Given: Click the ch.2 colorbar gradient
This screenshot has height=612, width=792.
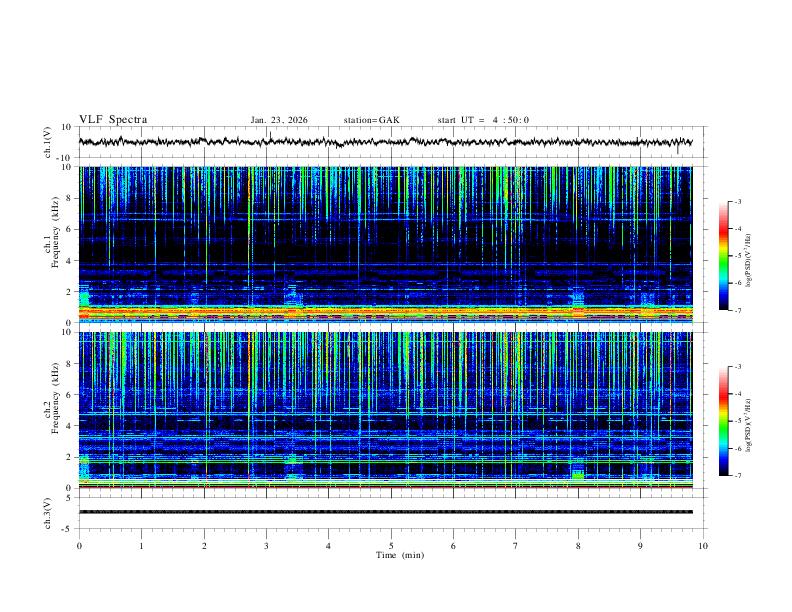Looking at the screenshot, I should click(x=723, y=421).
